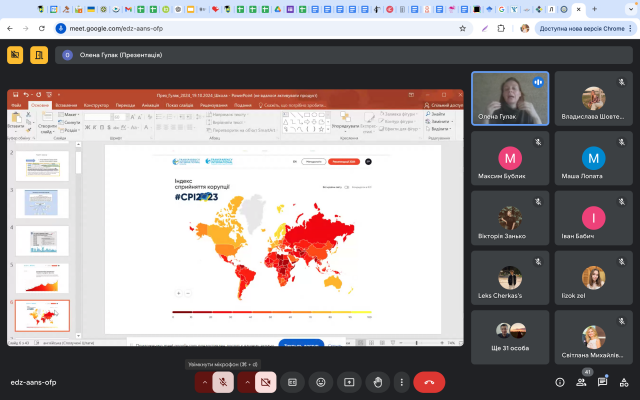Open the activities panel icon
This screenshot has height=400, width=640.
(624, 382)
